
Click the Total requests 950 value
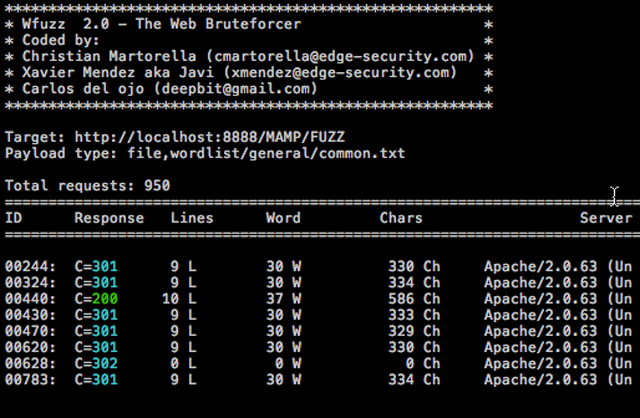coord(157,186)
